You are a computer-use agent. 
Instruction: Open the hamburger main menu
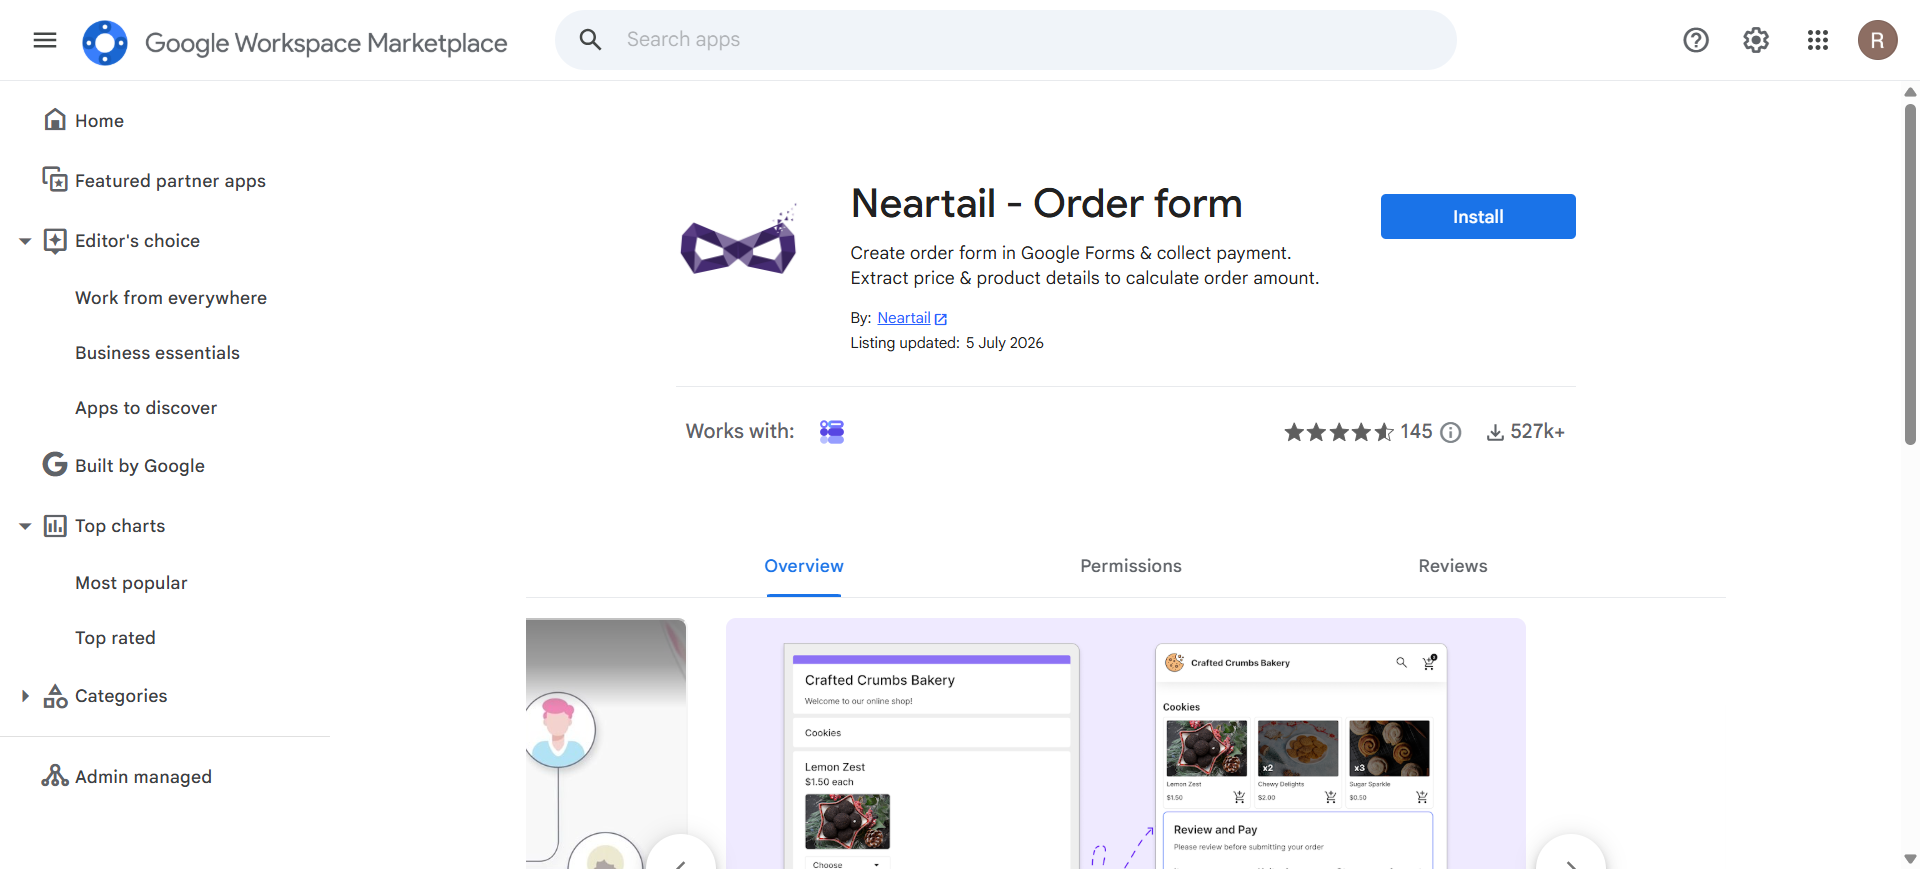[x=45, y=40]
